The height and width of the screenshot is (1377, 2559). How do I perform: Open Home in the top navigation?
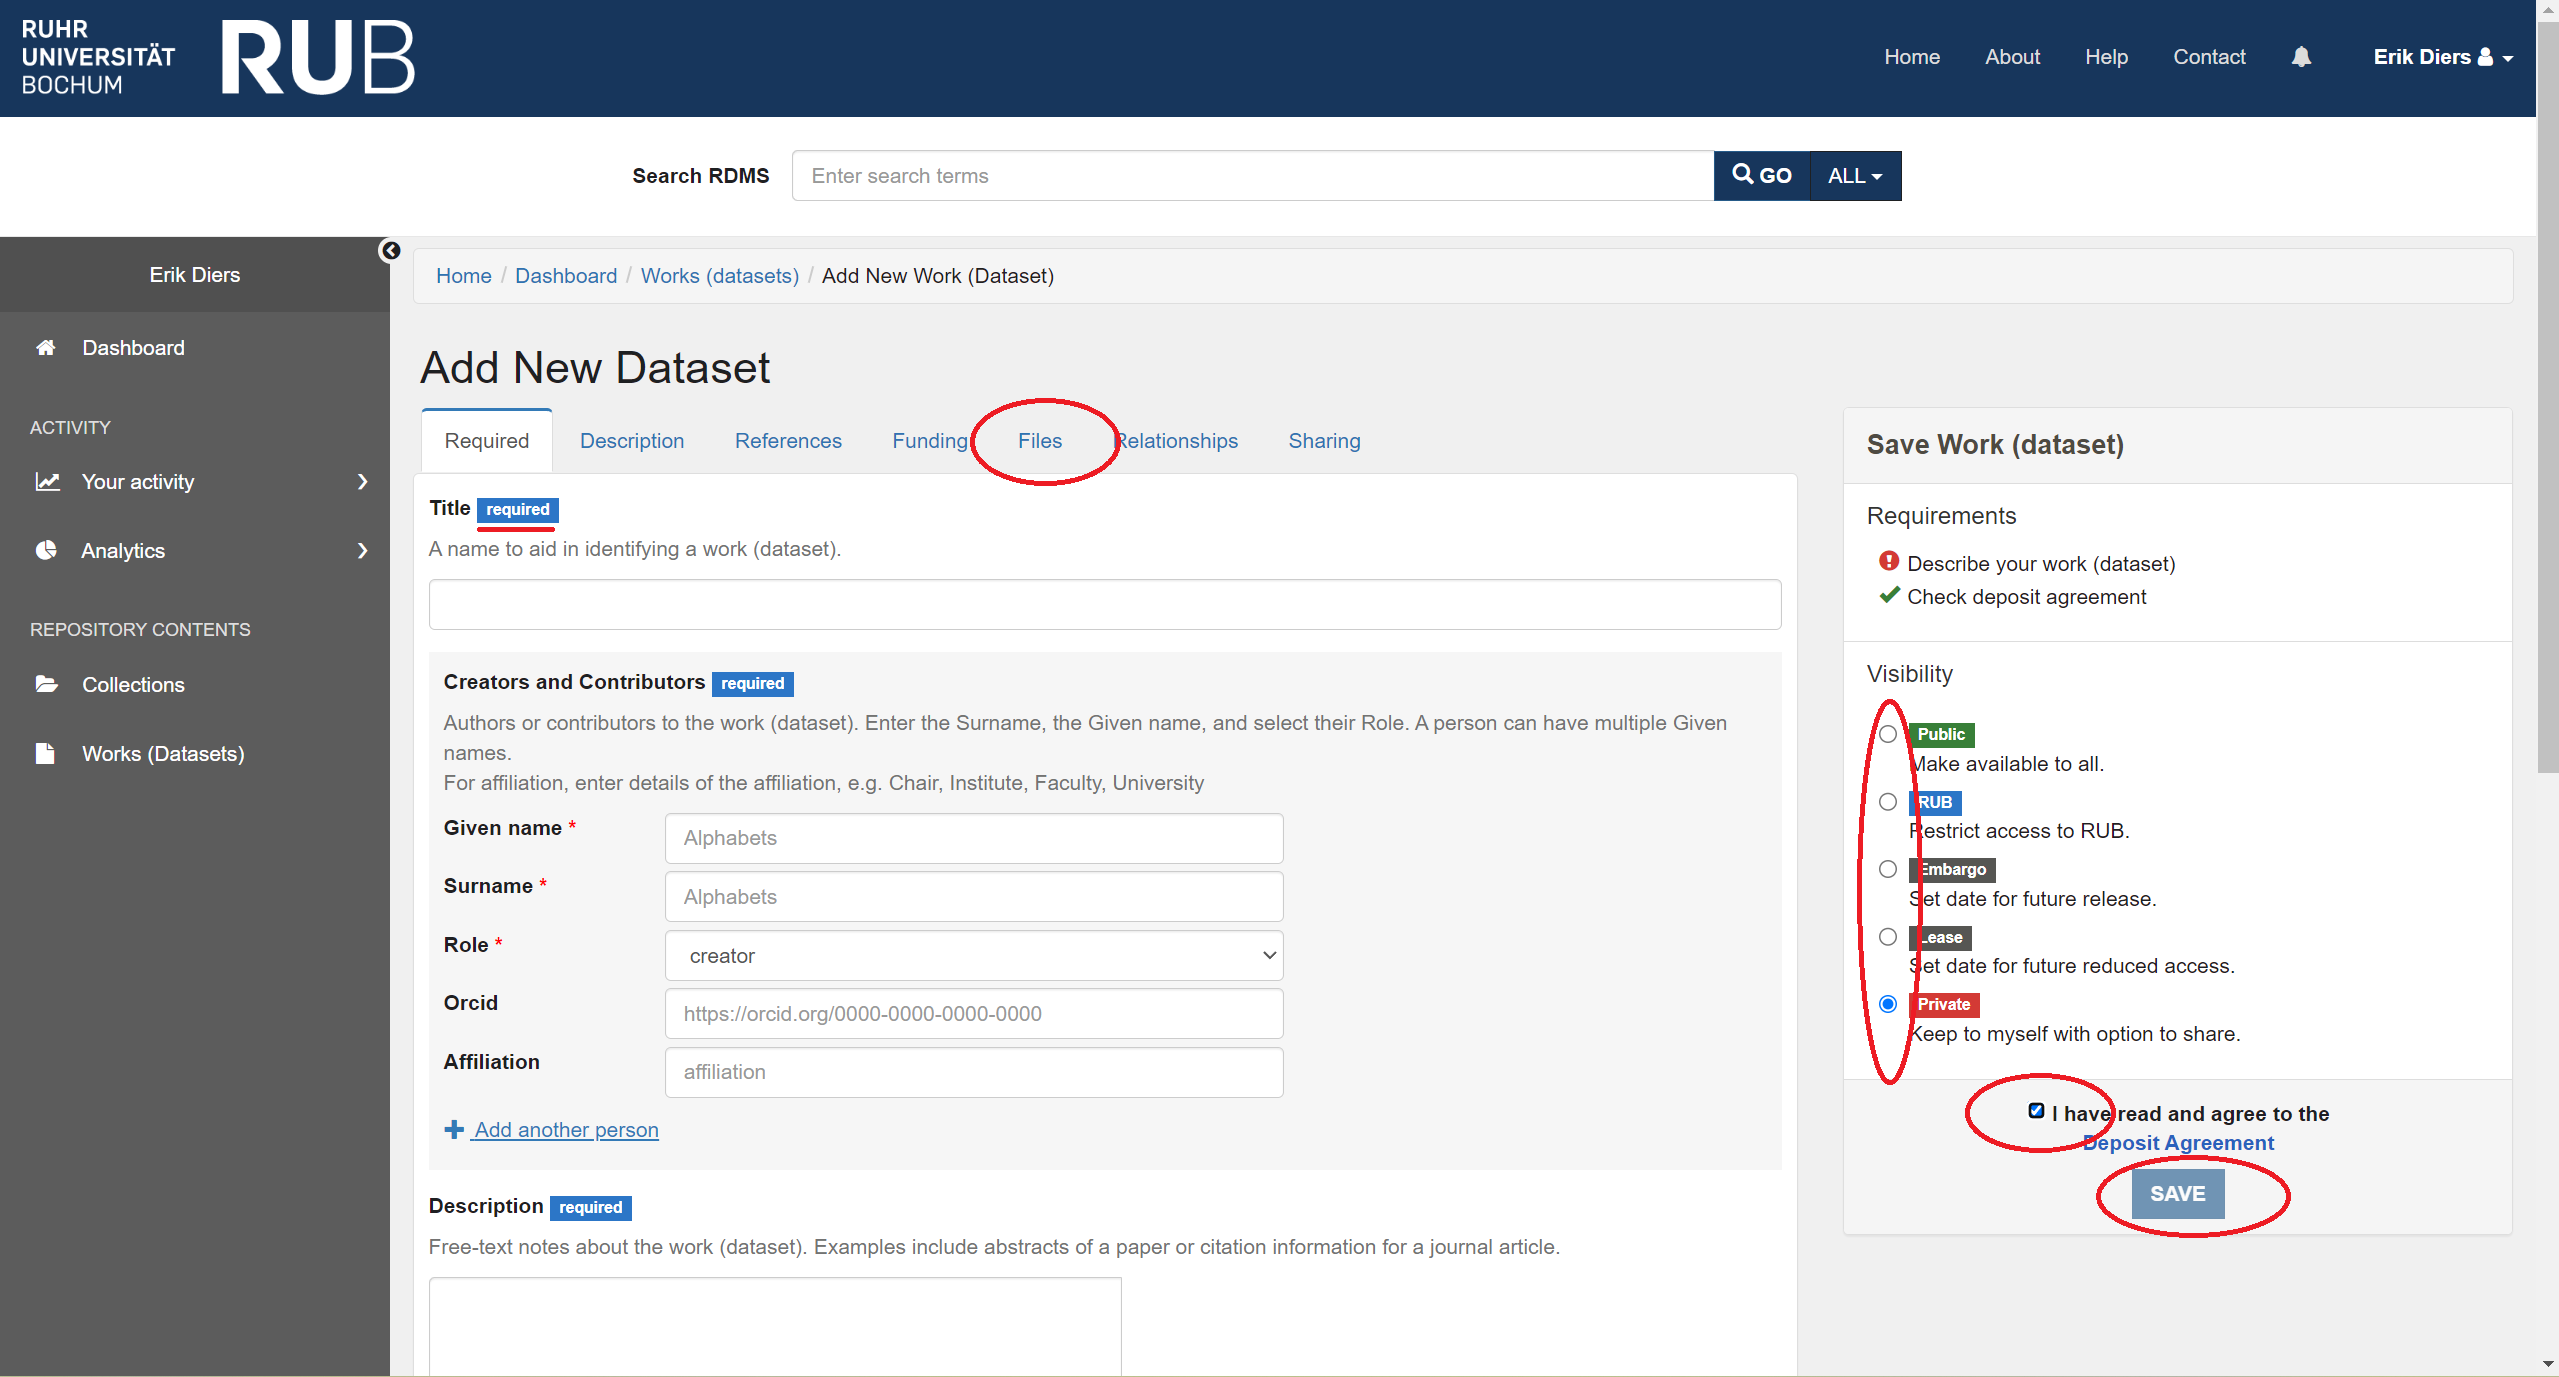point(1912,57)
